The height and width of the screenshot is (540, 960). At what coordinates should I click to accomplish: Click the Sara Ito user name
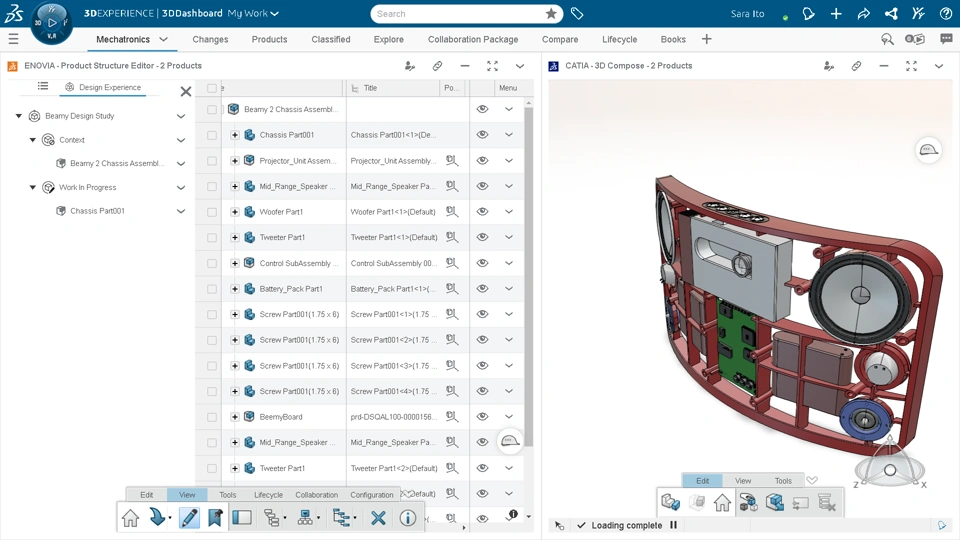(747, 13)
